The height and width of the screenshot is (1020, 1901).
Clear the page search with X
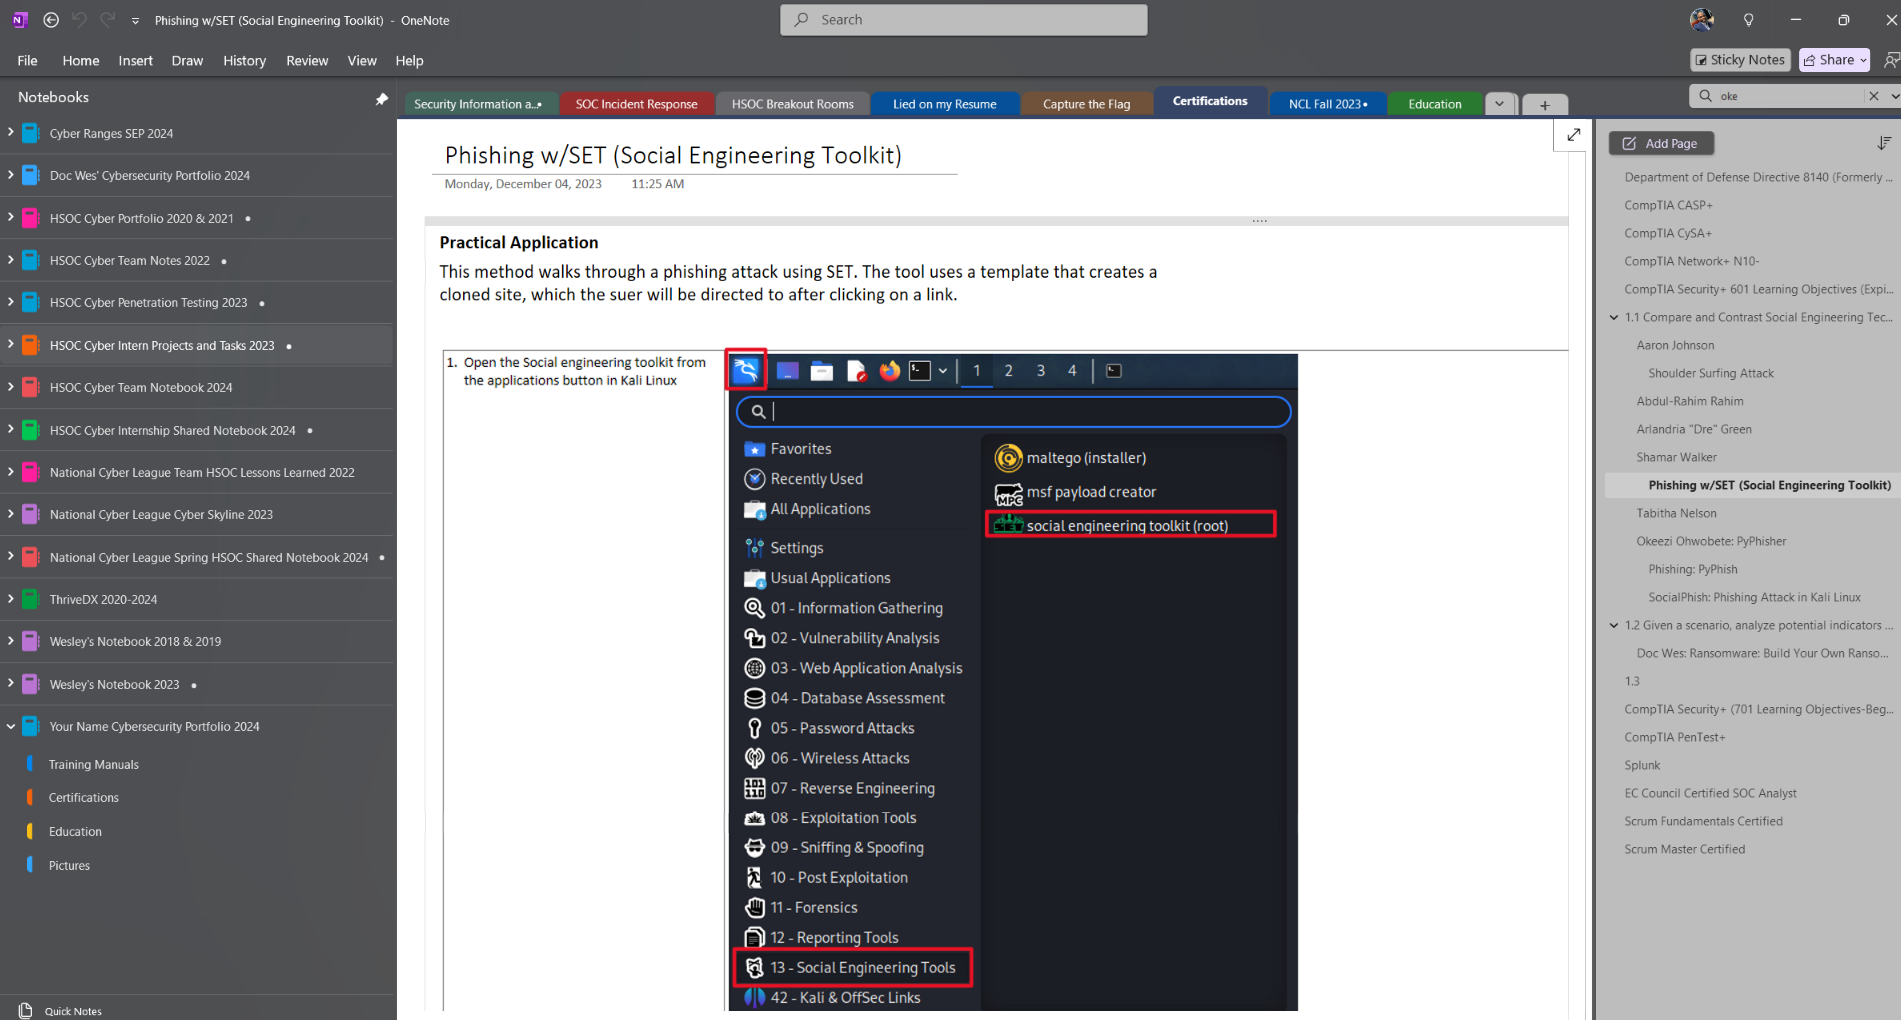point(1873,96)
